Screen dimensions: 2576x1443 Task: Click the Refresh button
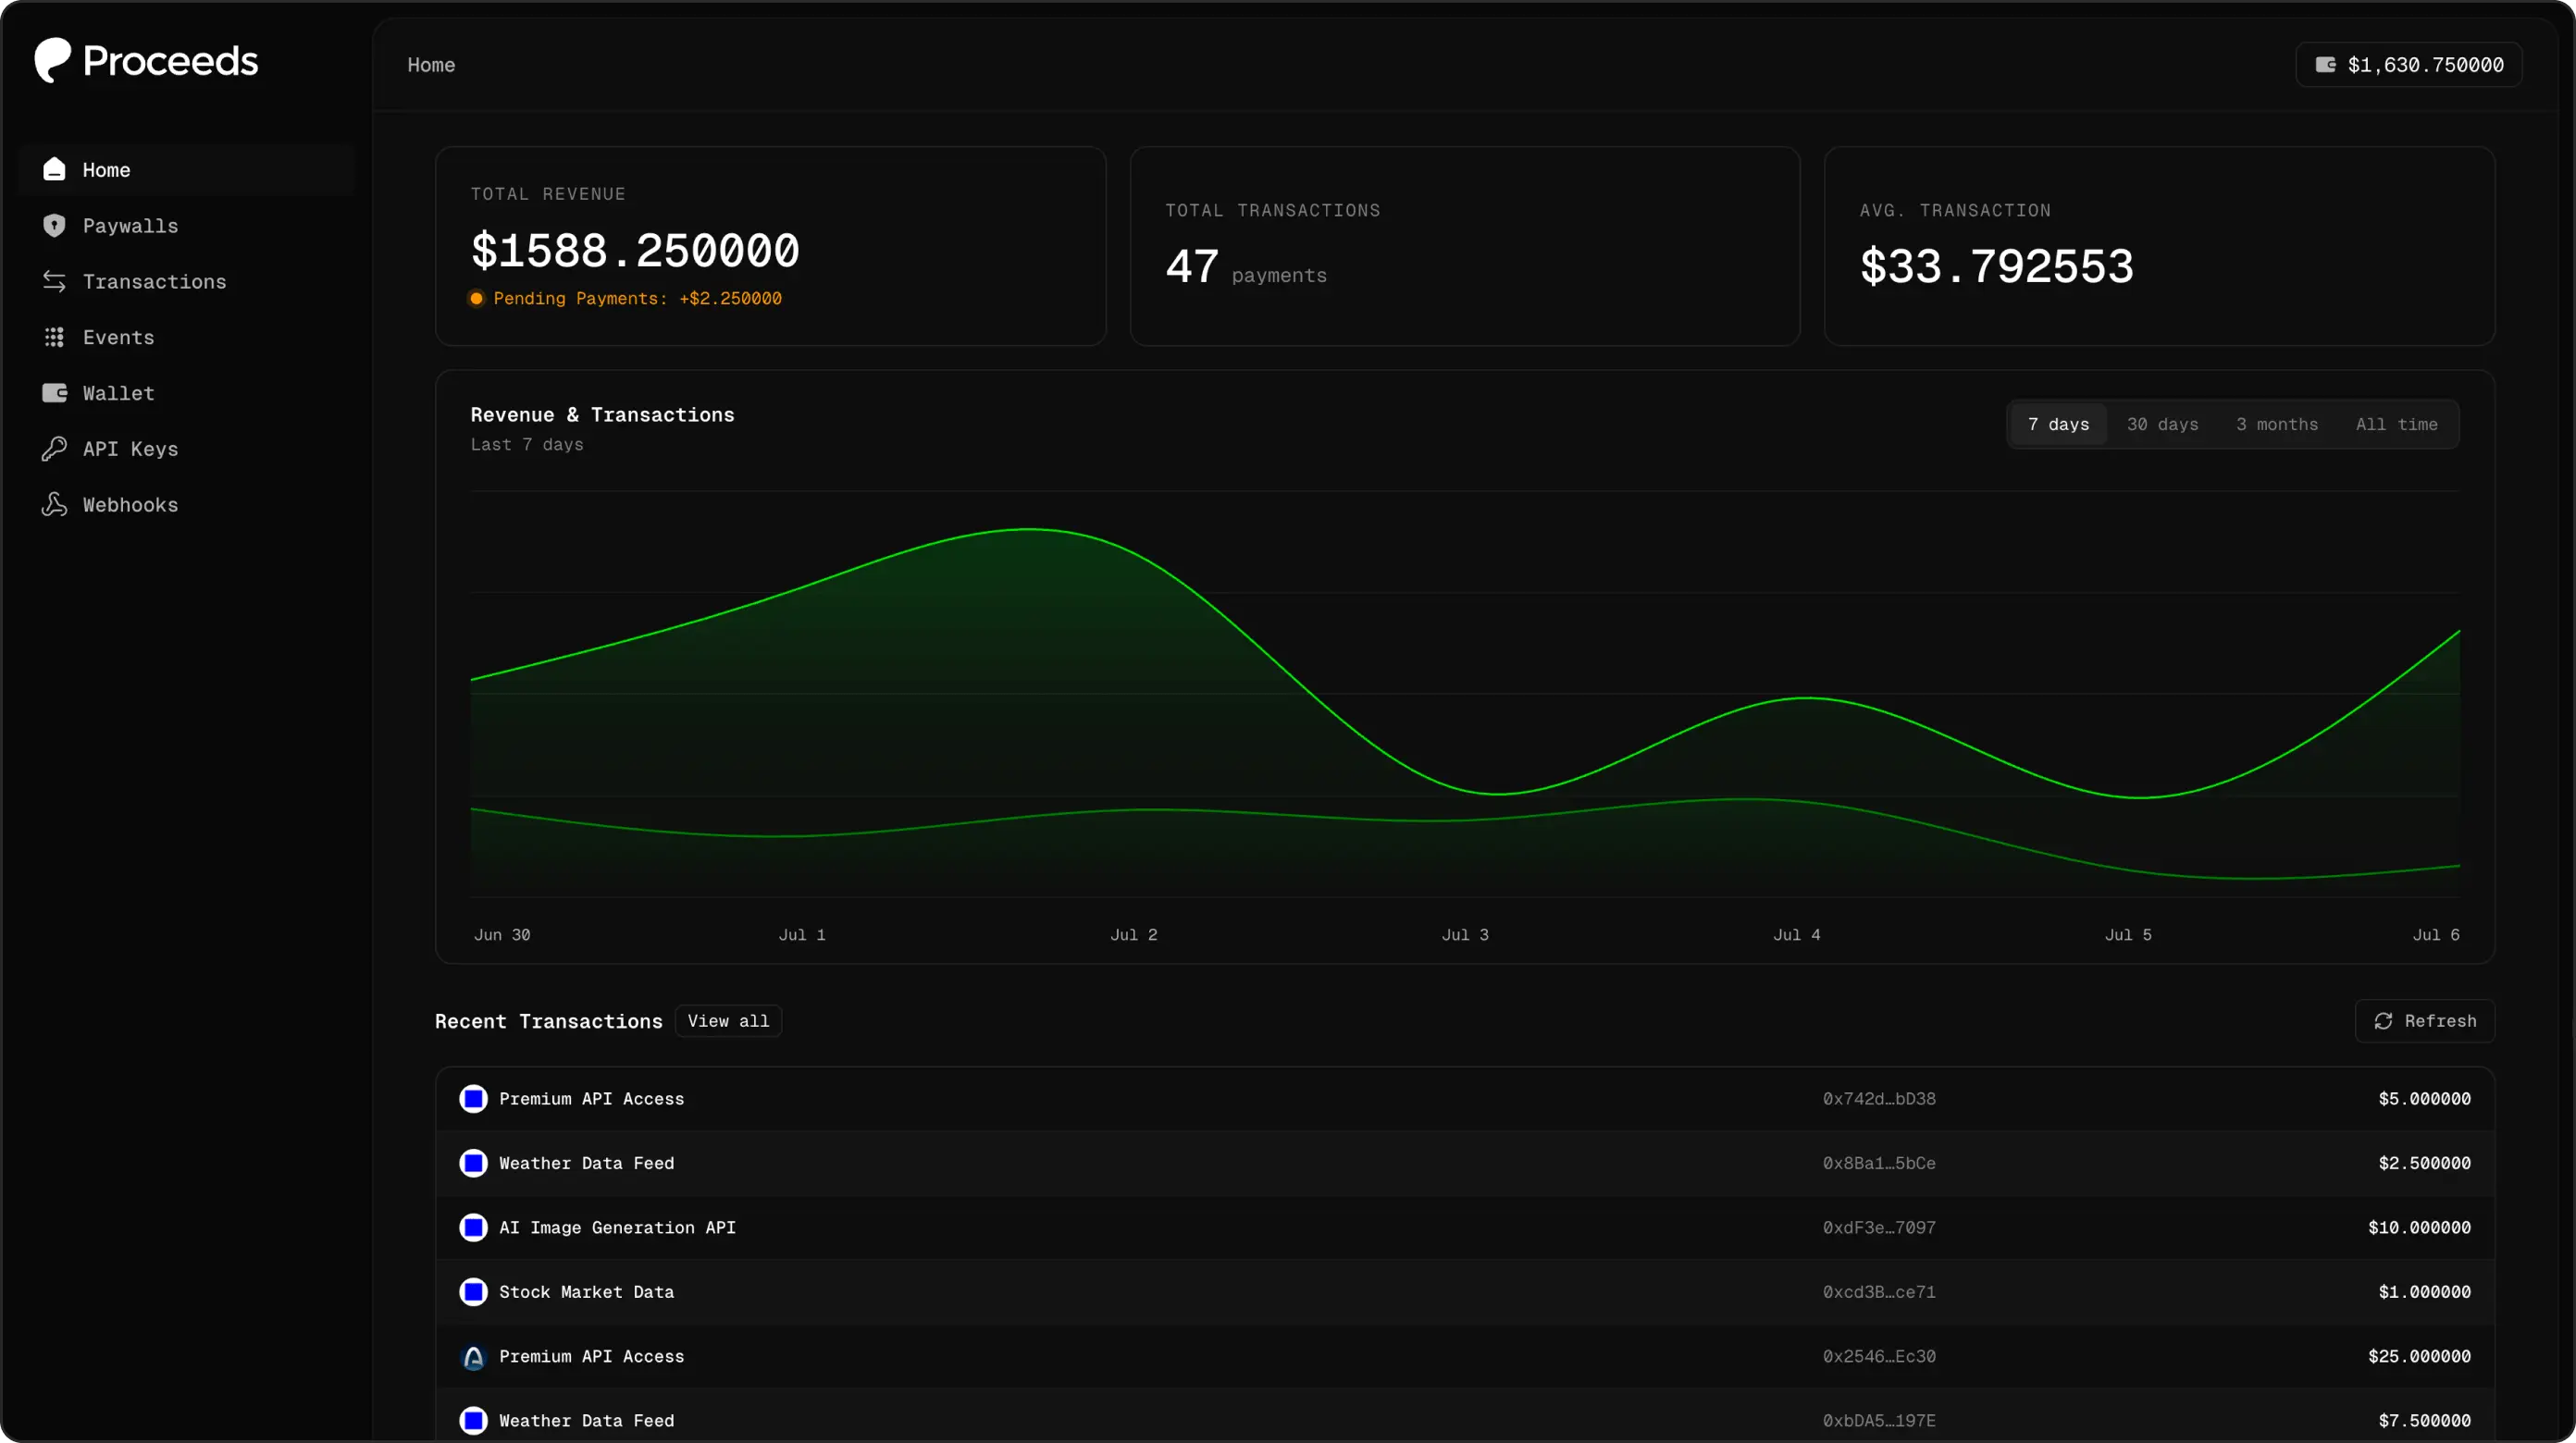[2424, 1021]
